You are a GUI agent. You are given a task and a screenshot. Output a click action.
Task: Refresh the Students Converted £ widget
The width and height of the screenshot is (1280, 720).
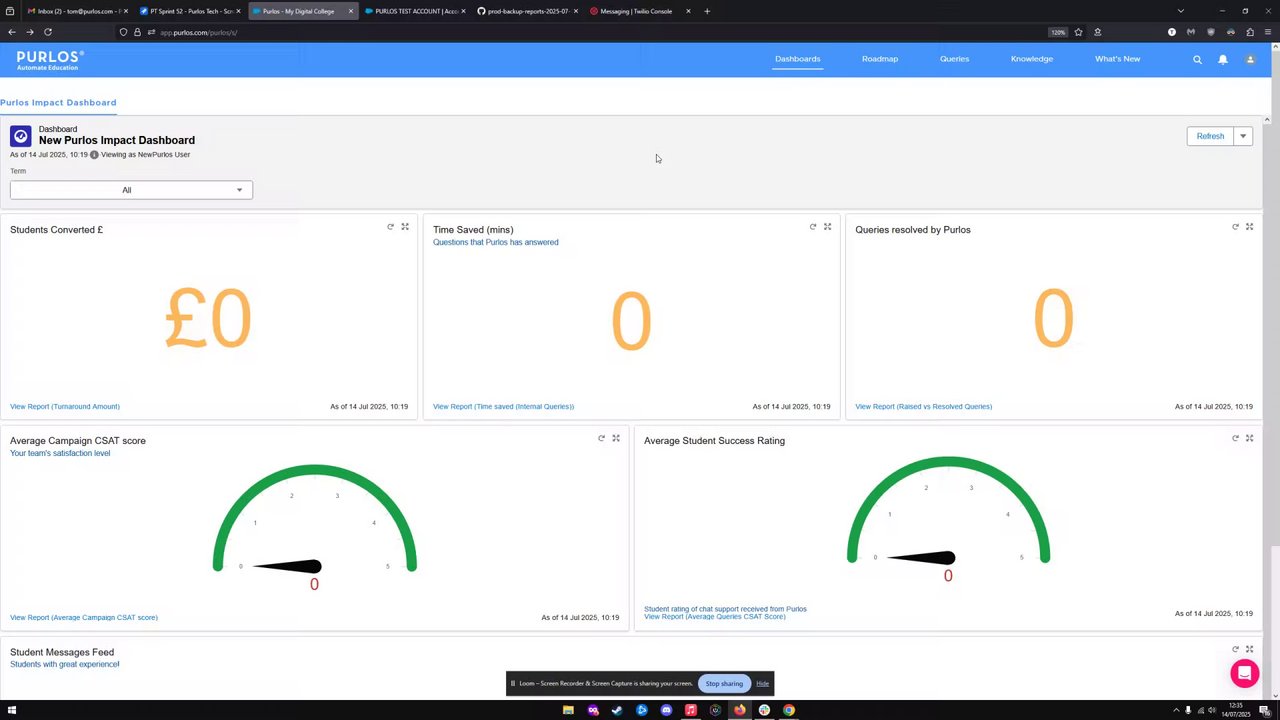pyautogui.click(x=390, y=227)
